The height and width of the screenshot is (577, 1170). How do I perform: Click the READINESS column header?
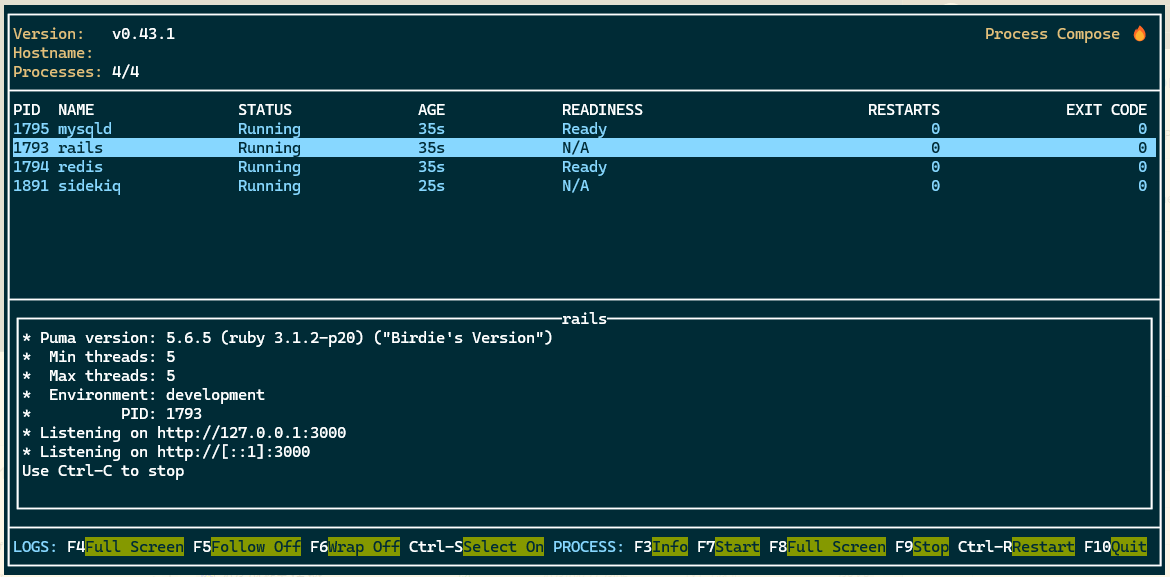point(602,110)
